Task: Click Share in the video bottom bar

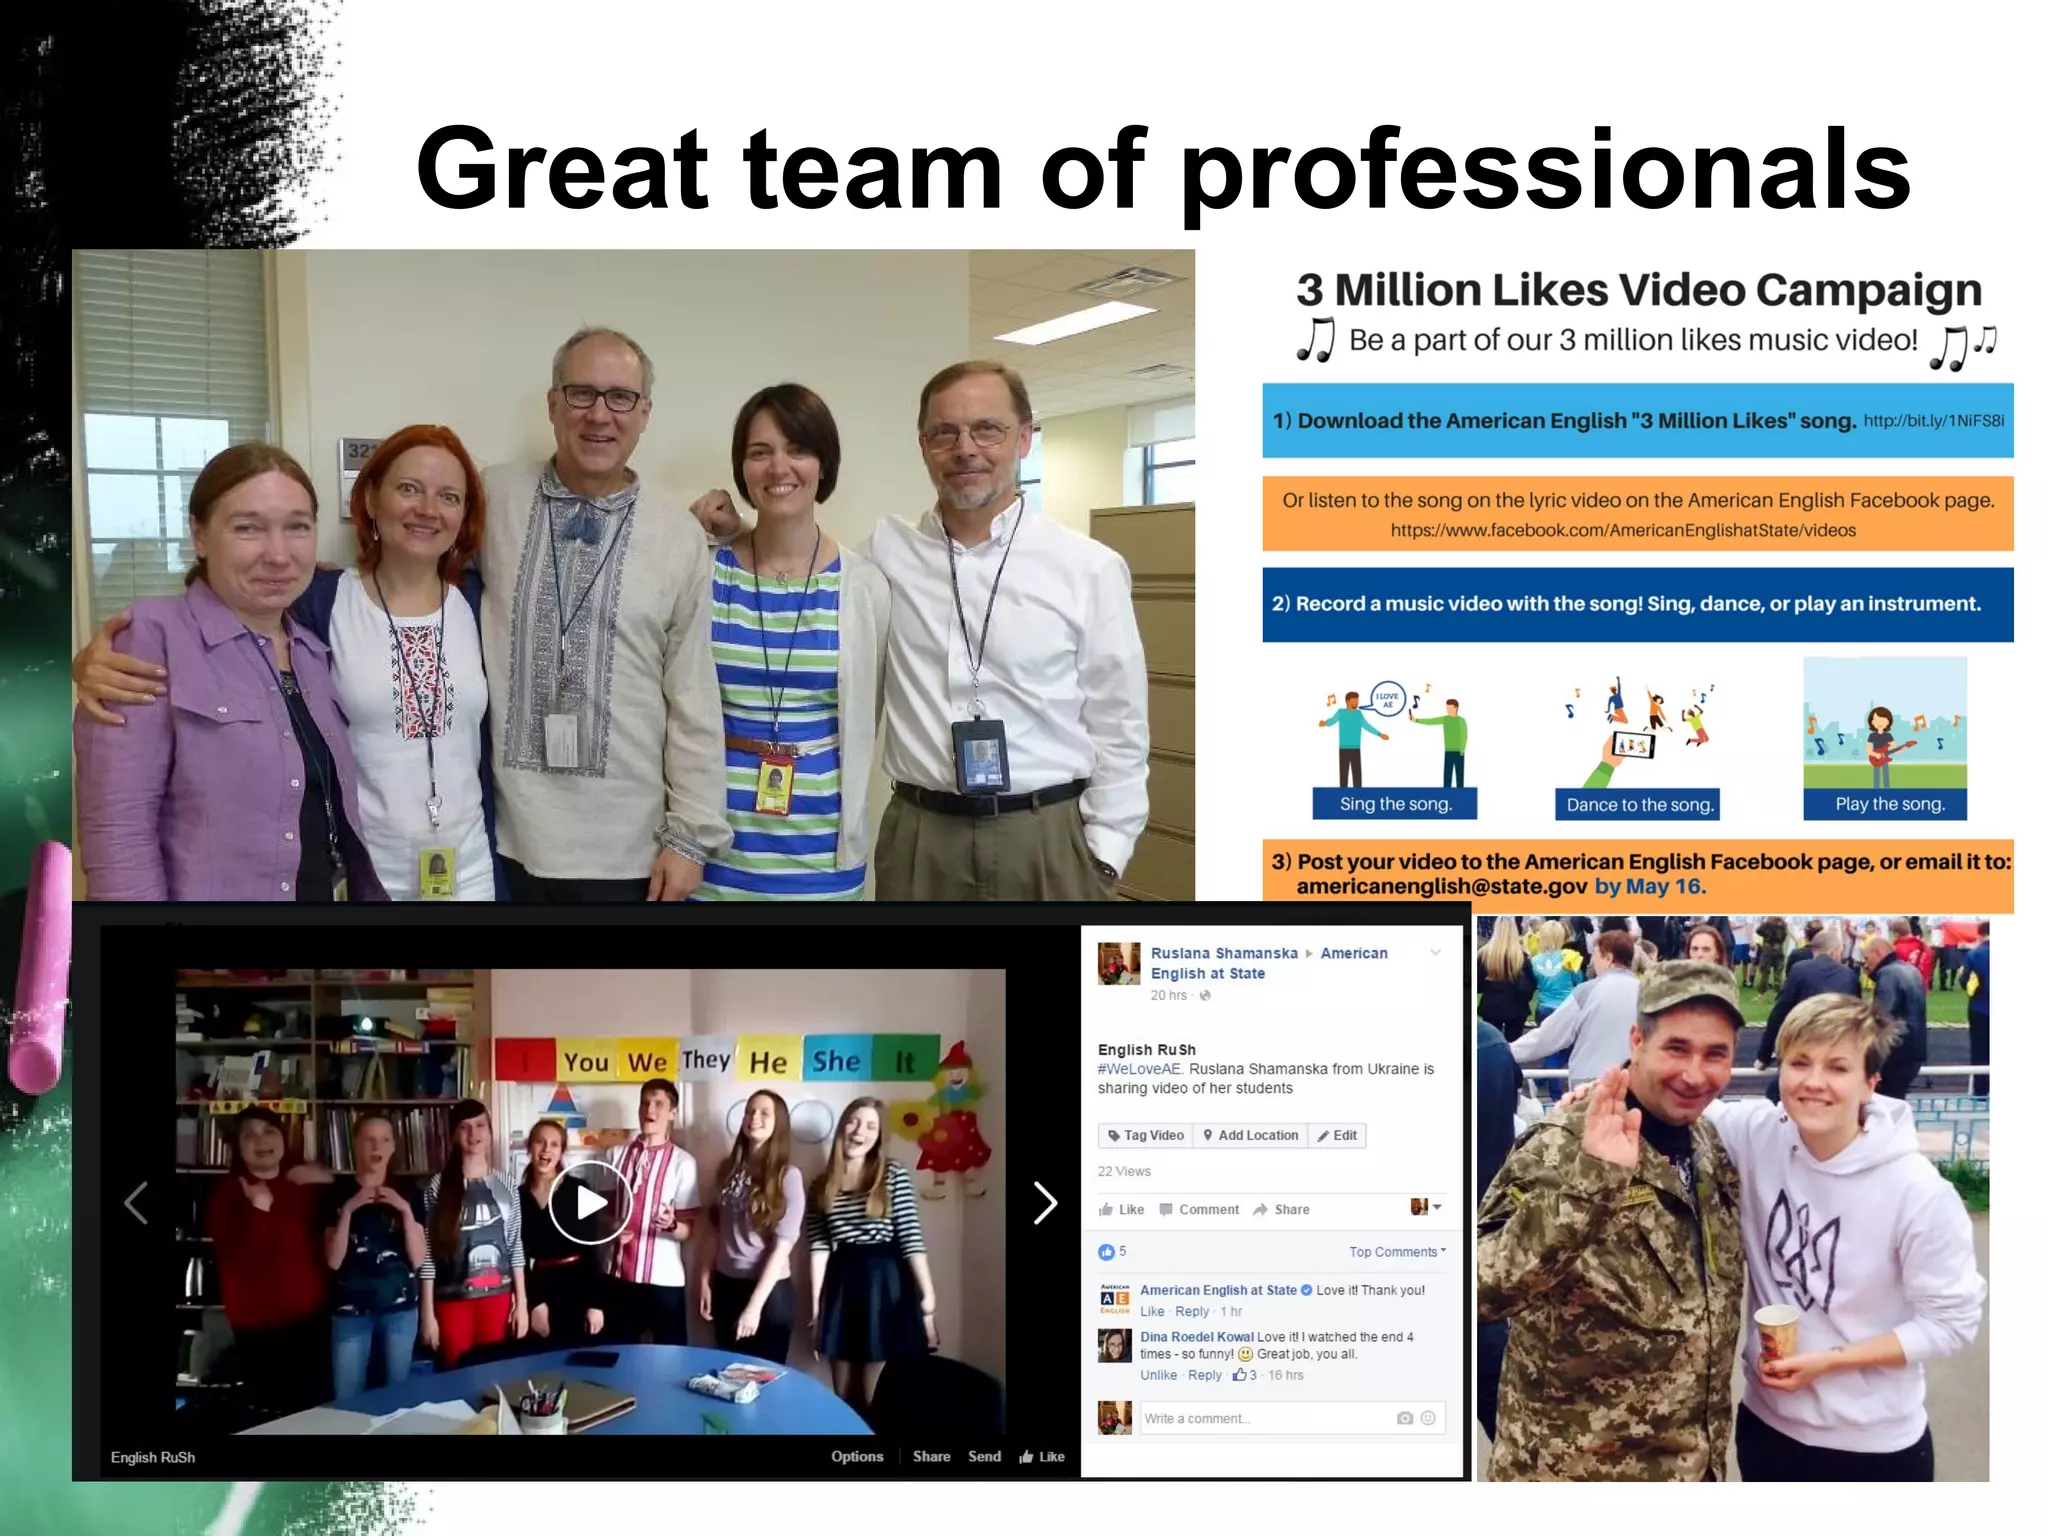Action: [931, 1456]
